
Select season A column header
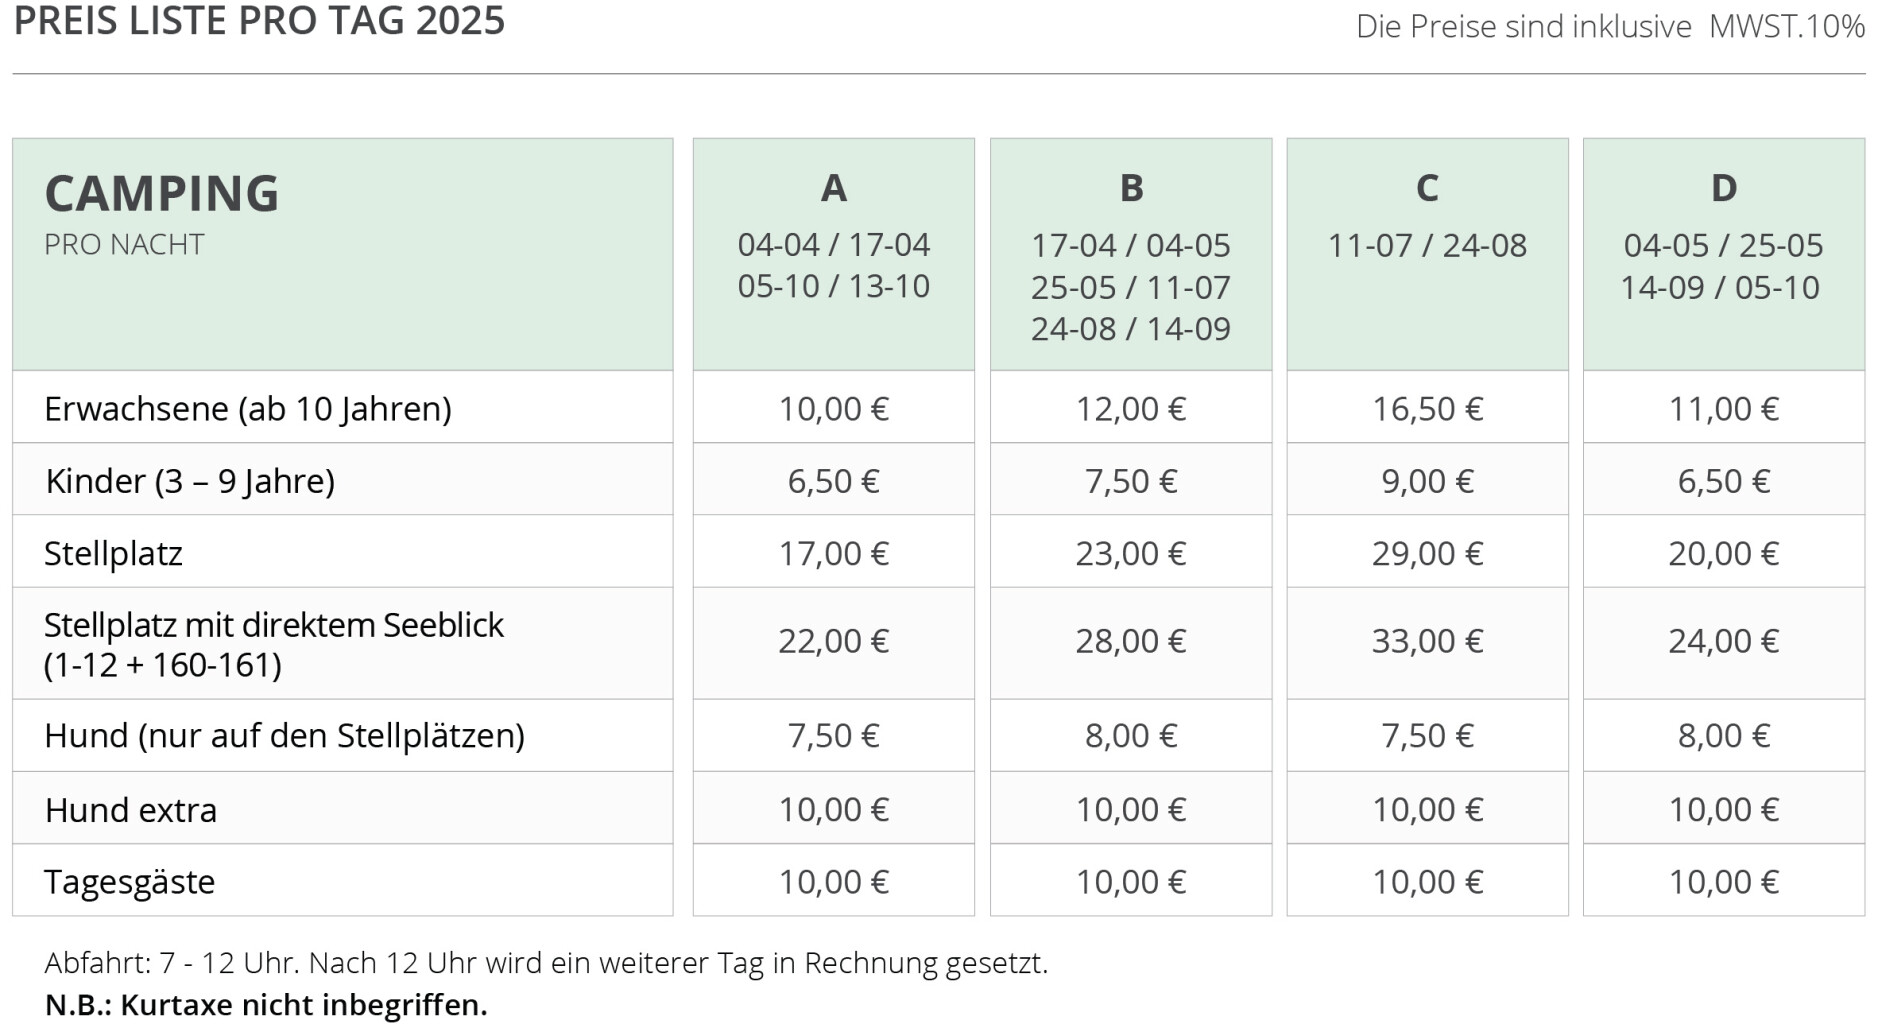833,254
